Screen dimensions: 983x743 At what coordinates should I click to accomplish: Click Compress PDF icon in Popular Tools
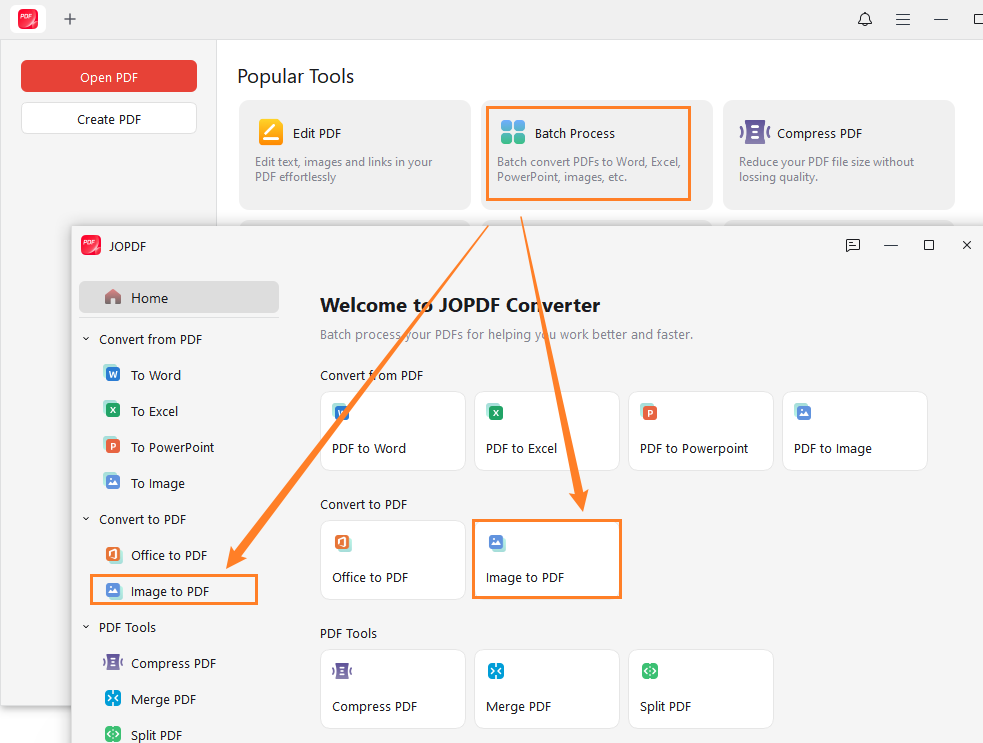click(755, 132)
